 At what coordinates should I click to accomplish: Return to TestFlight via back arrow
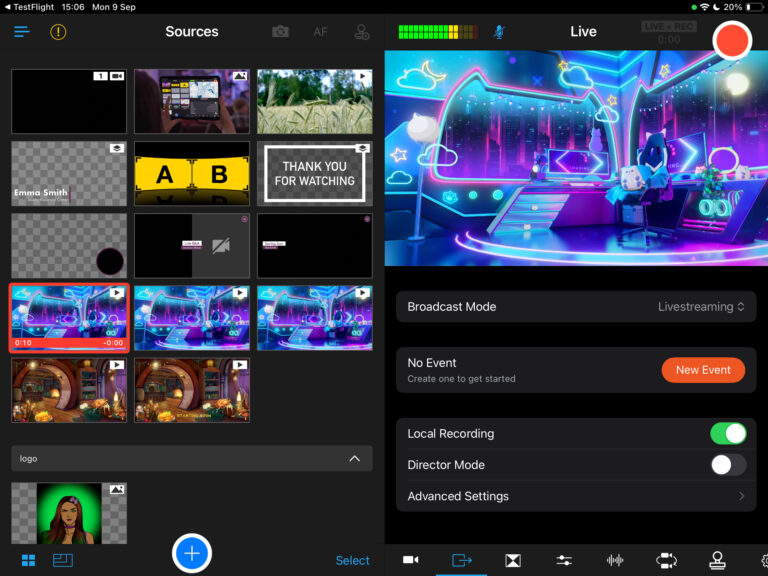coord(29,7)
